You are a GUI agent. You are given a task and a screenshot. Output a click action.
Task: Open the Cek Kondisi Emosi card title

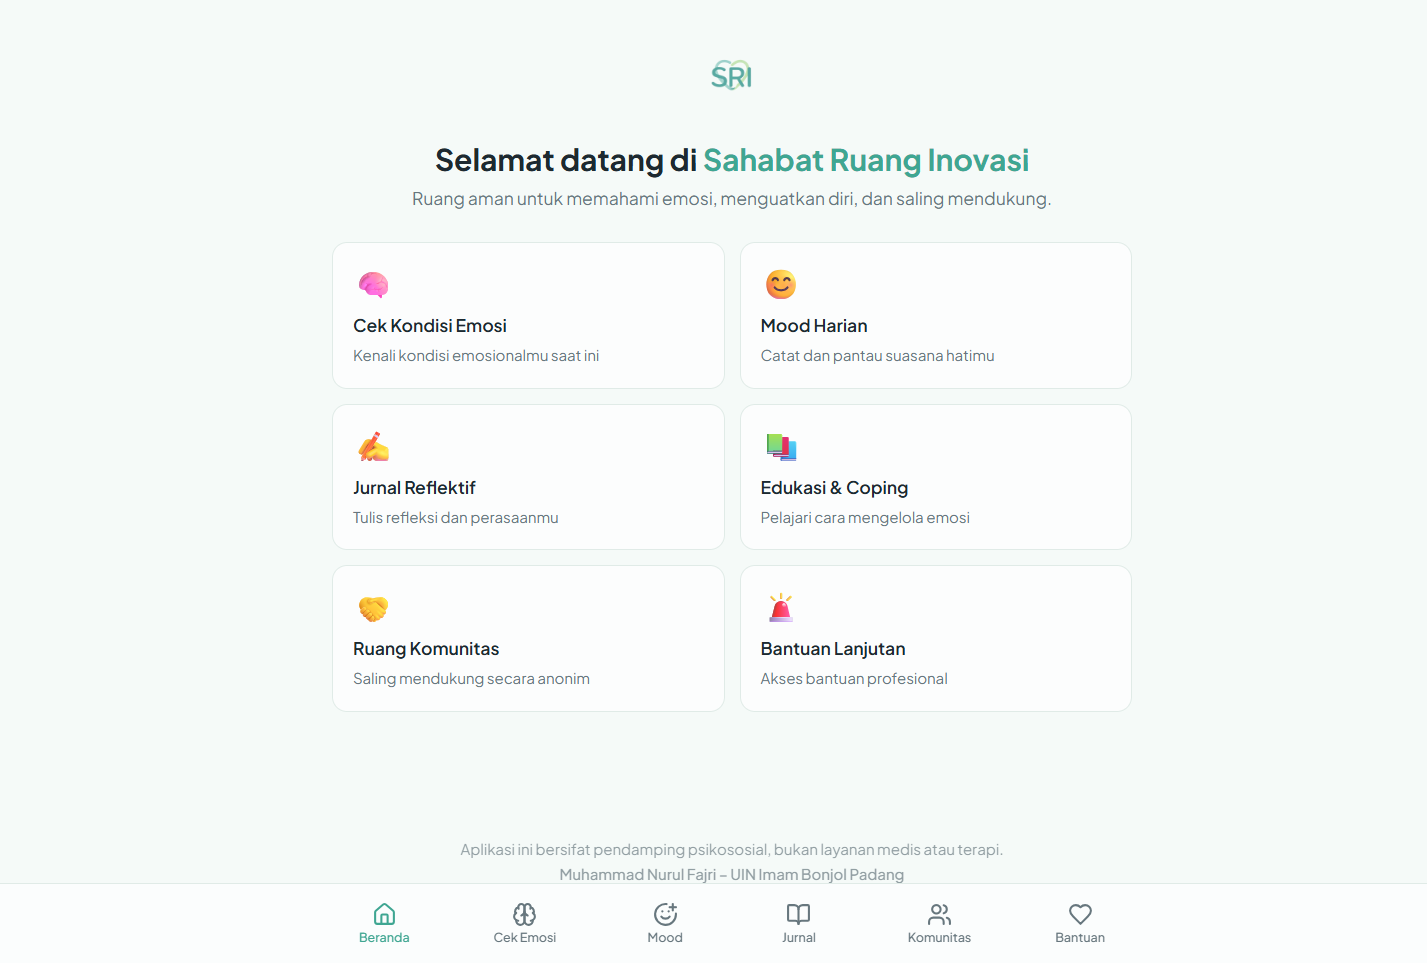coord(430,326)
